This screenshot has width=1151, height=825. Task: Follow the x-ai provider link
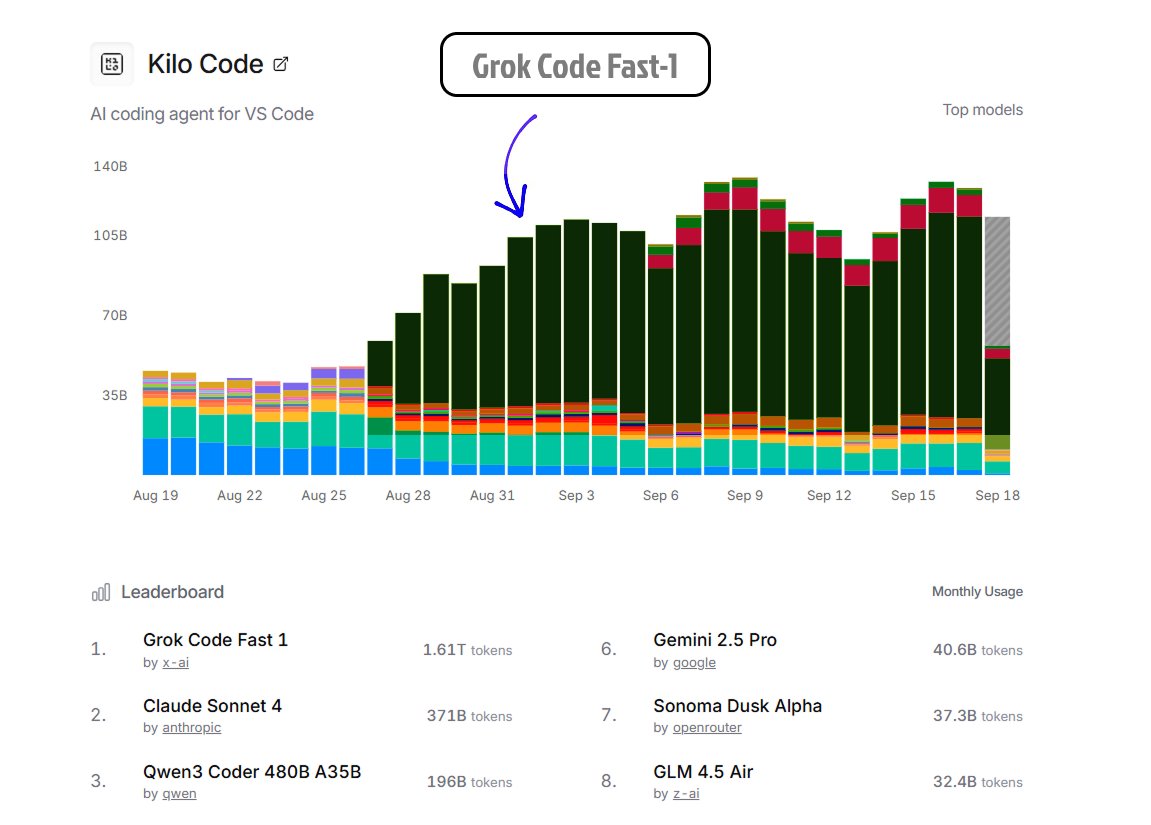tap(175, 663)
